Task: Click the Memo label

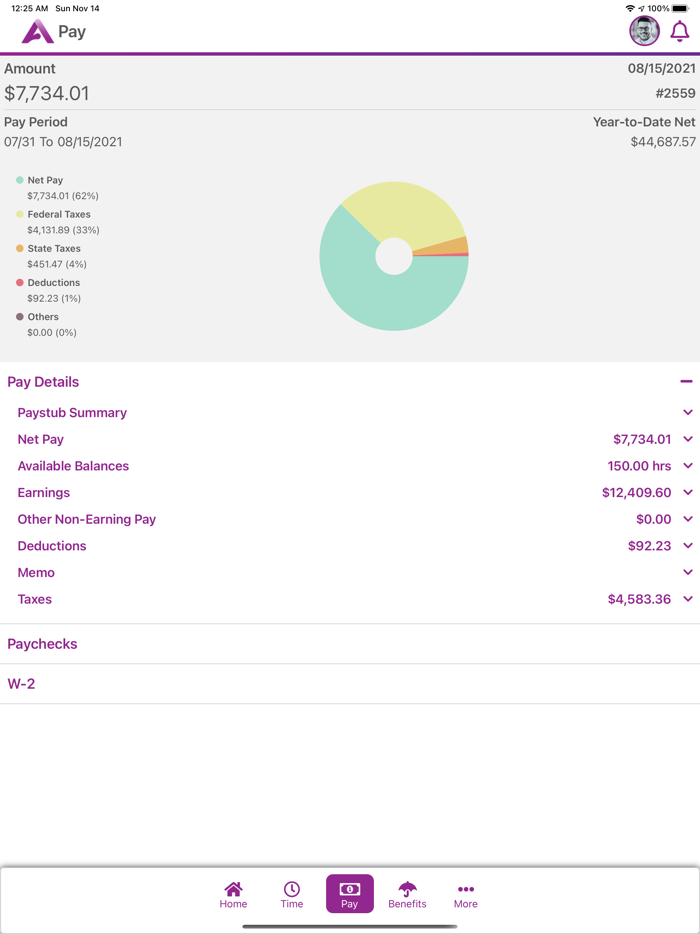Action: tap(36, 572)
